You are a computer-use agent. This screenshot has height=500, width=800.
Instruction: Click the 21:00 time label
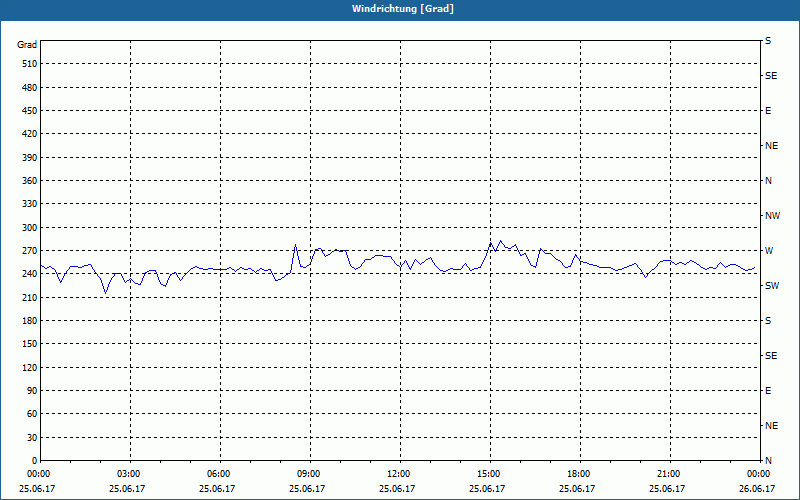tap(667, 473)
